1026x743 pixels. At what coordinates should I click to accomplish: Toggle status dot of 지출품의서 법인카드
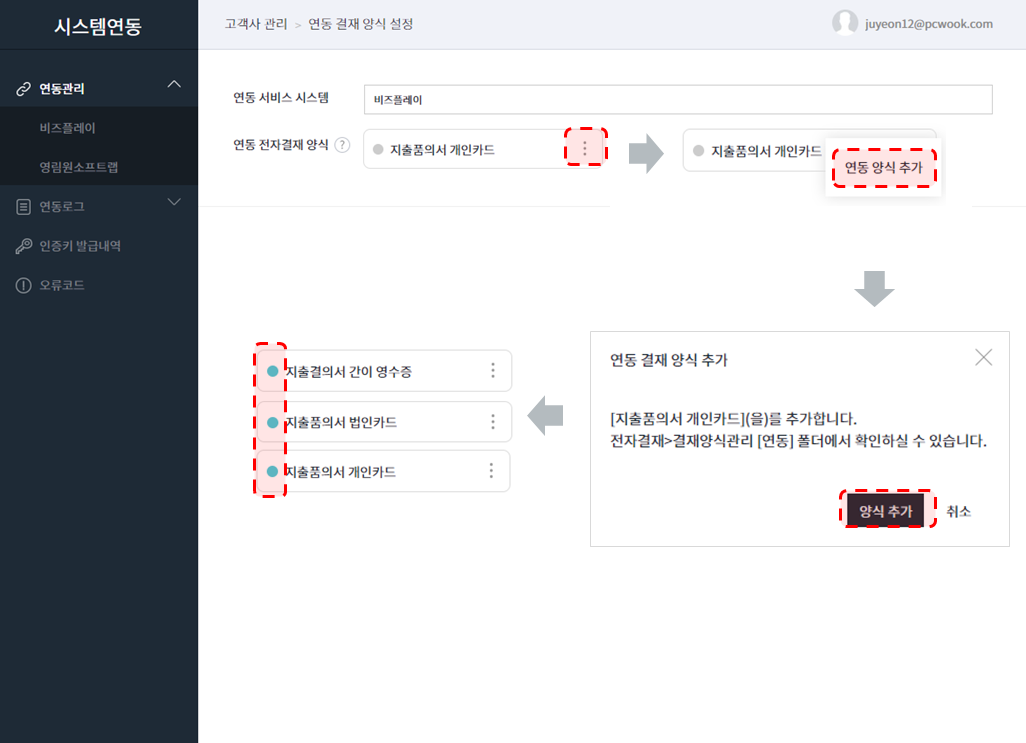coord(272,423)
